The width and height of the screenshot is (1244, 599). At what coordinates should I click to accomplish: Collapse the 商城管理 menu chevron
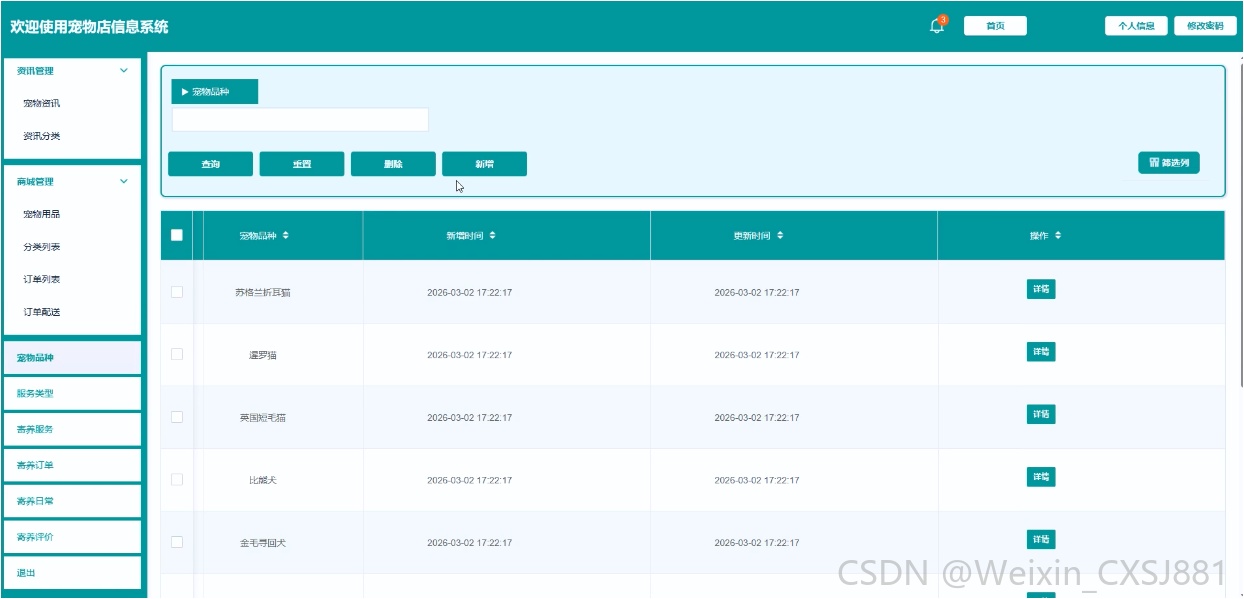point(124,182)
